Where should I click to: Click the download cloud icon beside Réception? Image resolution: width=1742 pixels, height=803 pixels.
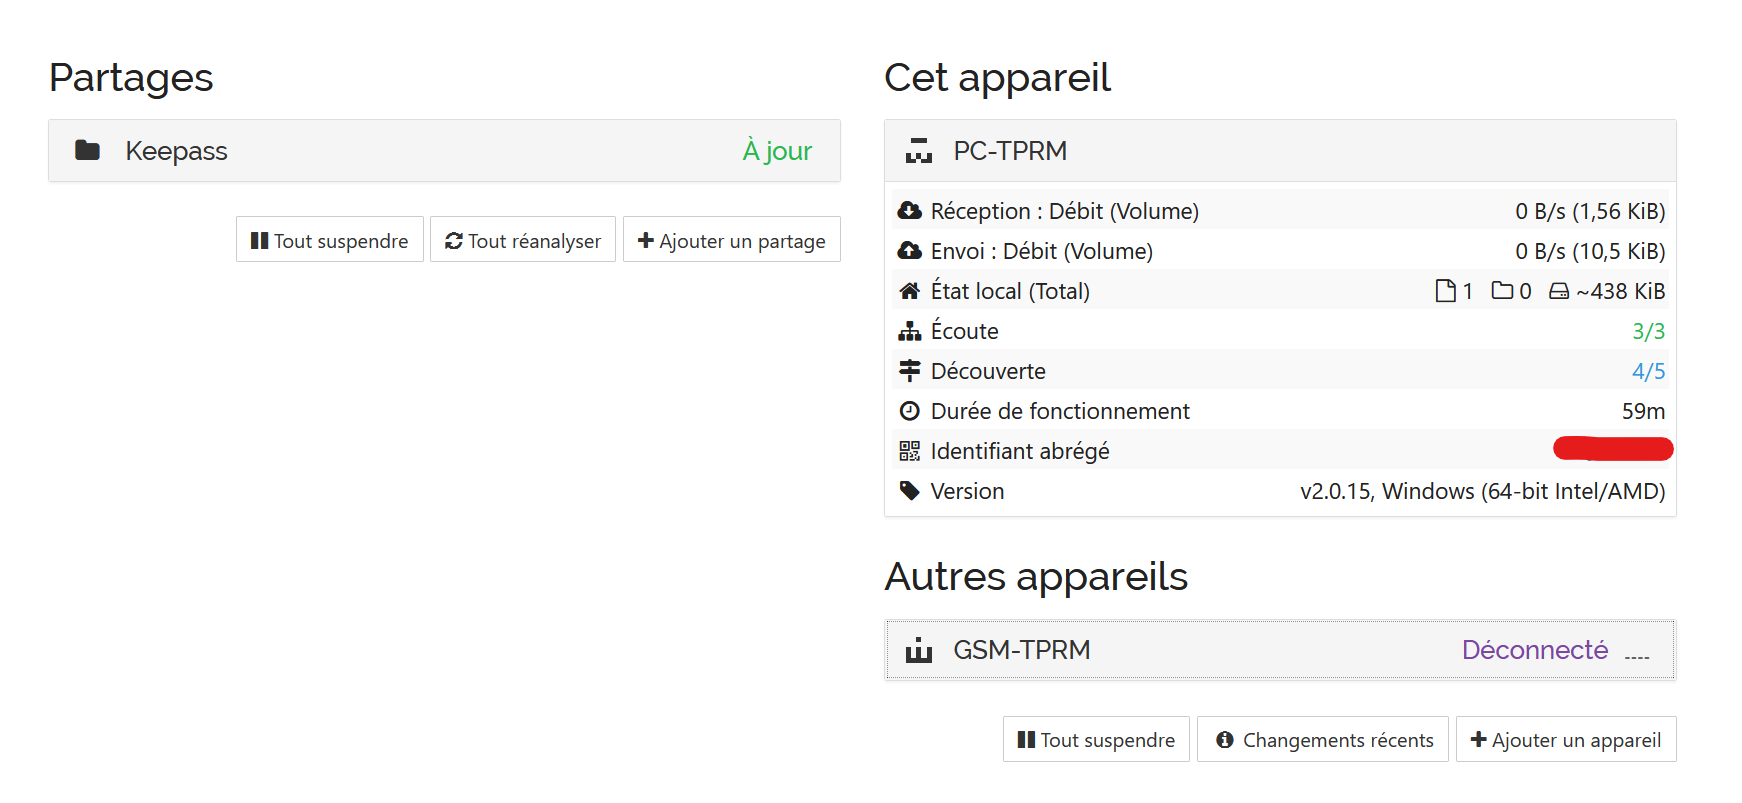pos(909,211)
